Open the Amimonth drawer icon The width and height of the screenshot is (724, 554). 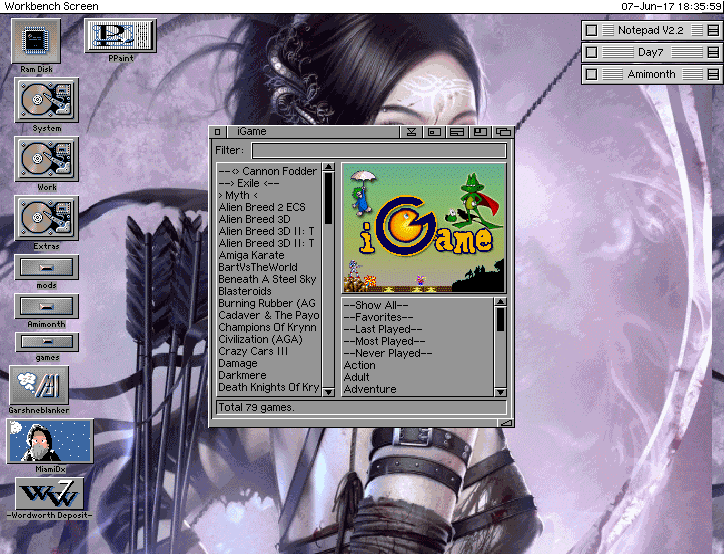[x=47, y=307]
